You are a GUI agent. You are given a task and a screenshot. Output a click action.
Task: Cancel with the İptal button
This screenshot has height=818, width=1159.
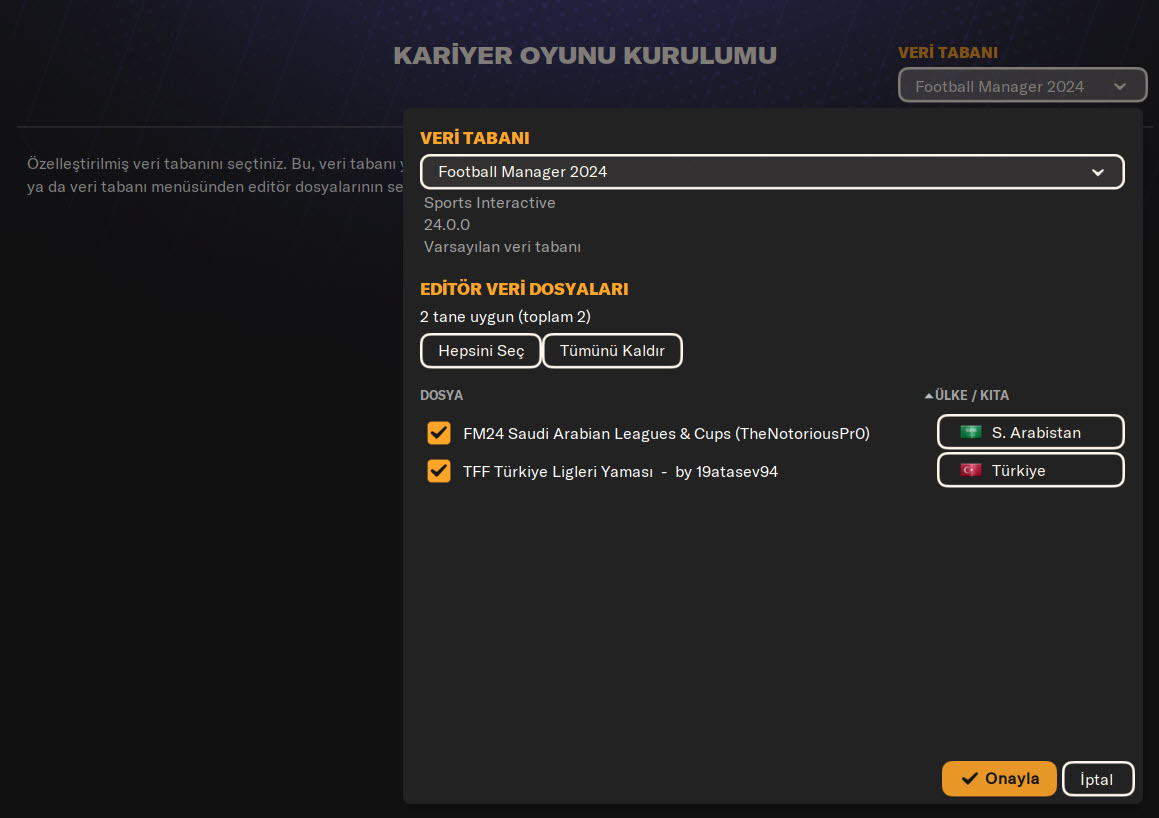click(1097, 779)
